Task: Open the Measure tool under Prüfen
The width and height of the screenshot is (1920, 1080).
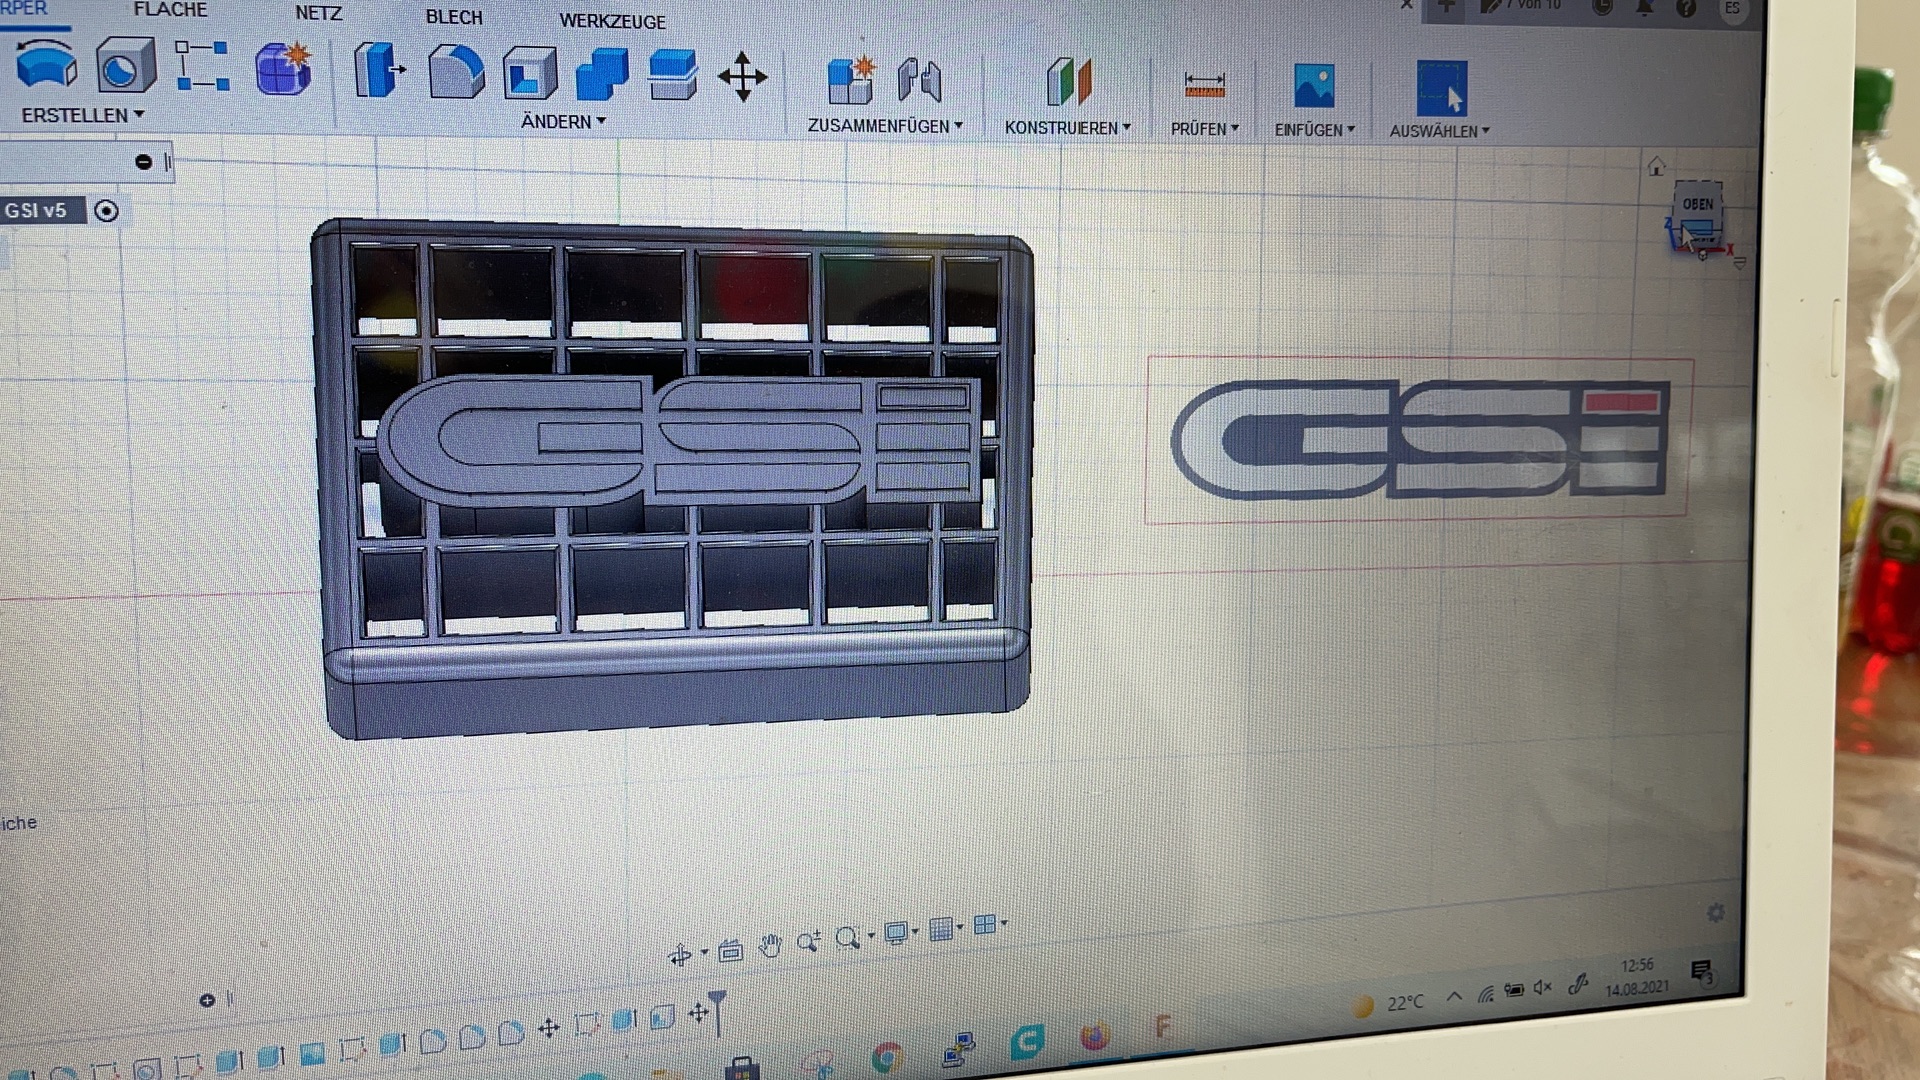Action: point(1204,86)
